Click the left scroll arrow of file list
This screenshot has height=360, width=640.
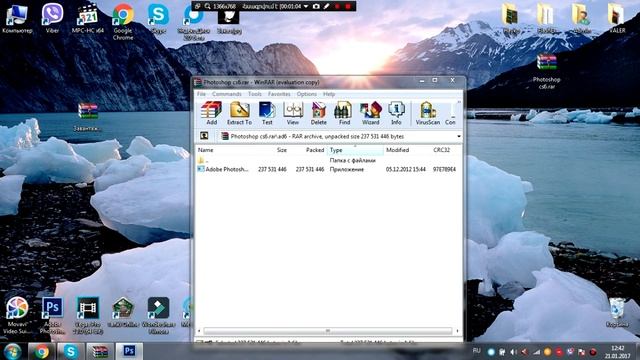click(199, 331)
